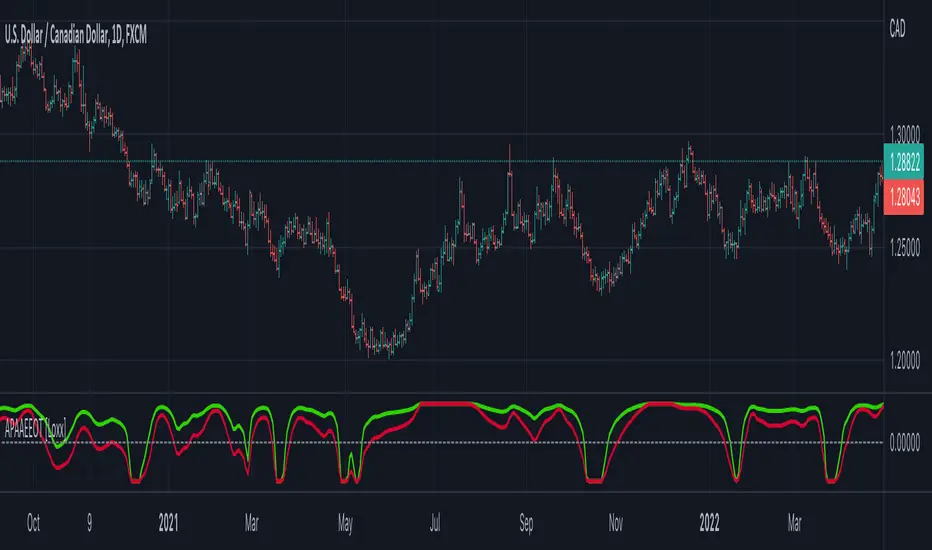This screenshot has width=932, height=550.
Task: Click the APAAEEOT [Loxx] indicator label
Action: coord(36,429)
